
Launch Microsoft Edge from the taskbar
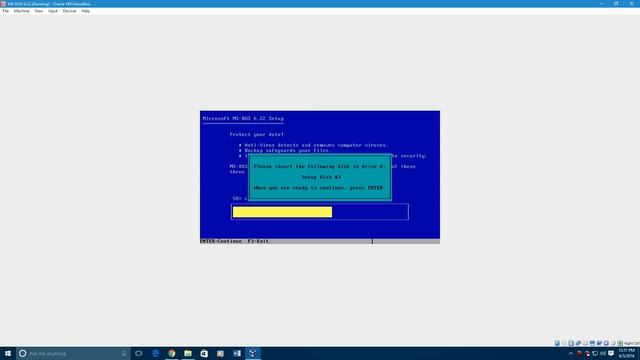tap(156, 353)
